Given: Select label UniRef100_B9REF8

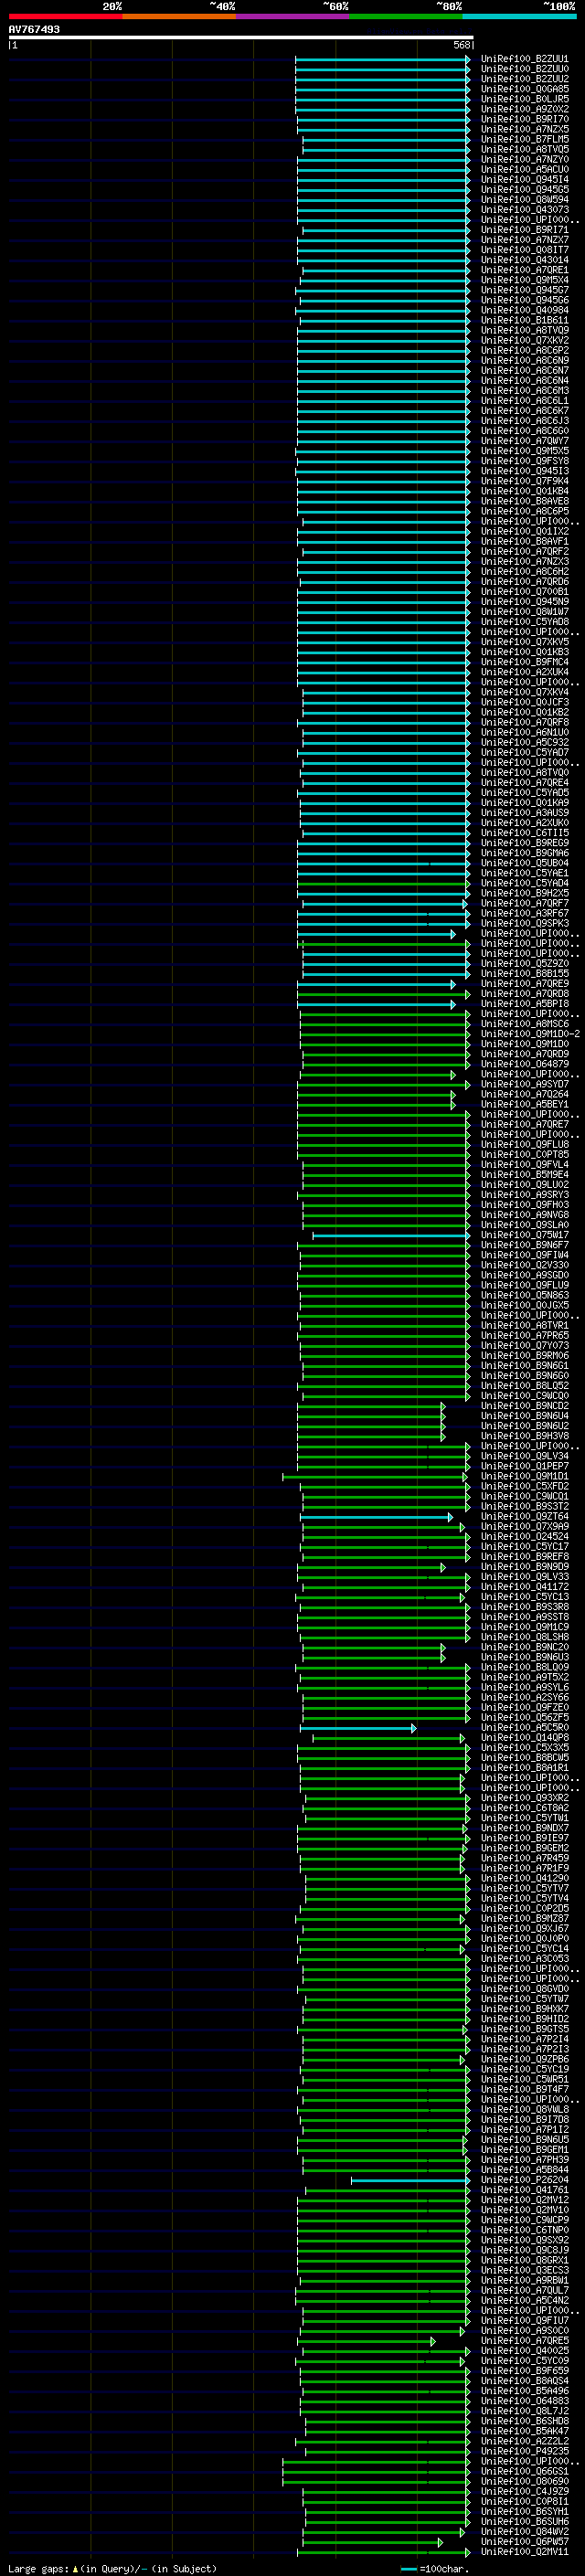Looking at the screenshot, I should (524, 1556).
